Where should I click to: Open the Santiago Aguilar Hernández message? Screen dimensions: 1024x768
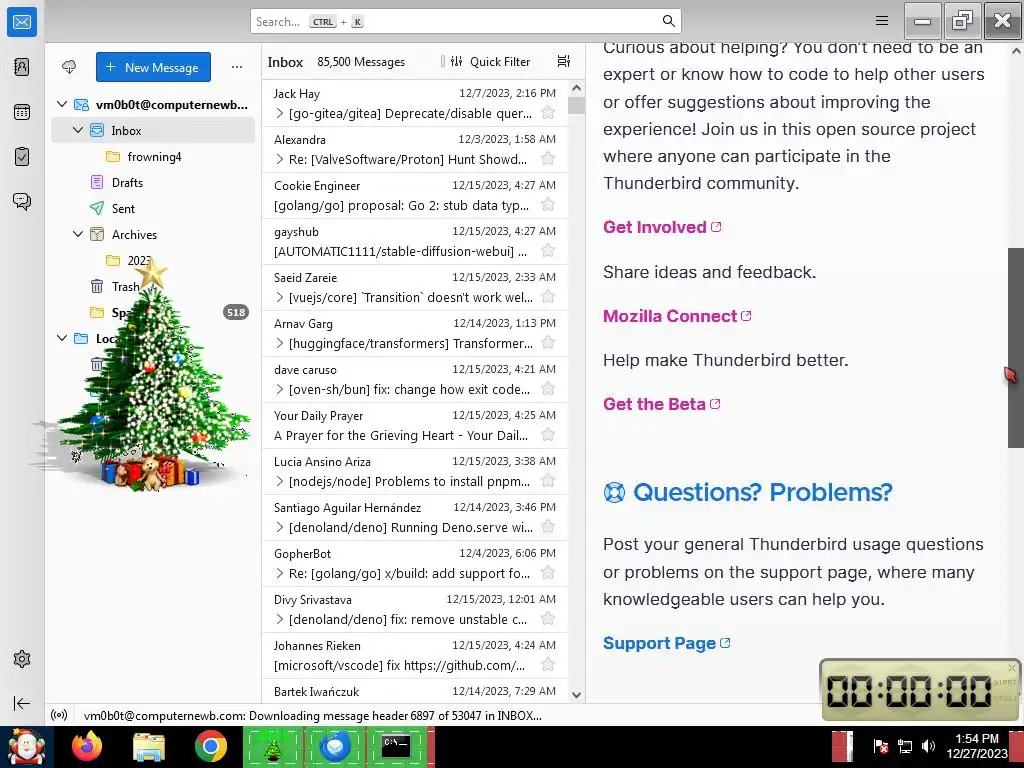coord(415,517)
